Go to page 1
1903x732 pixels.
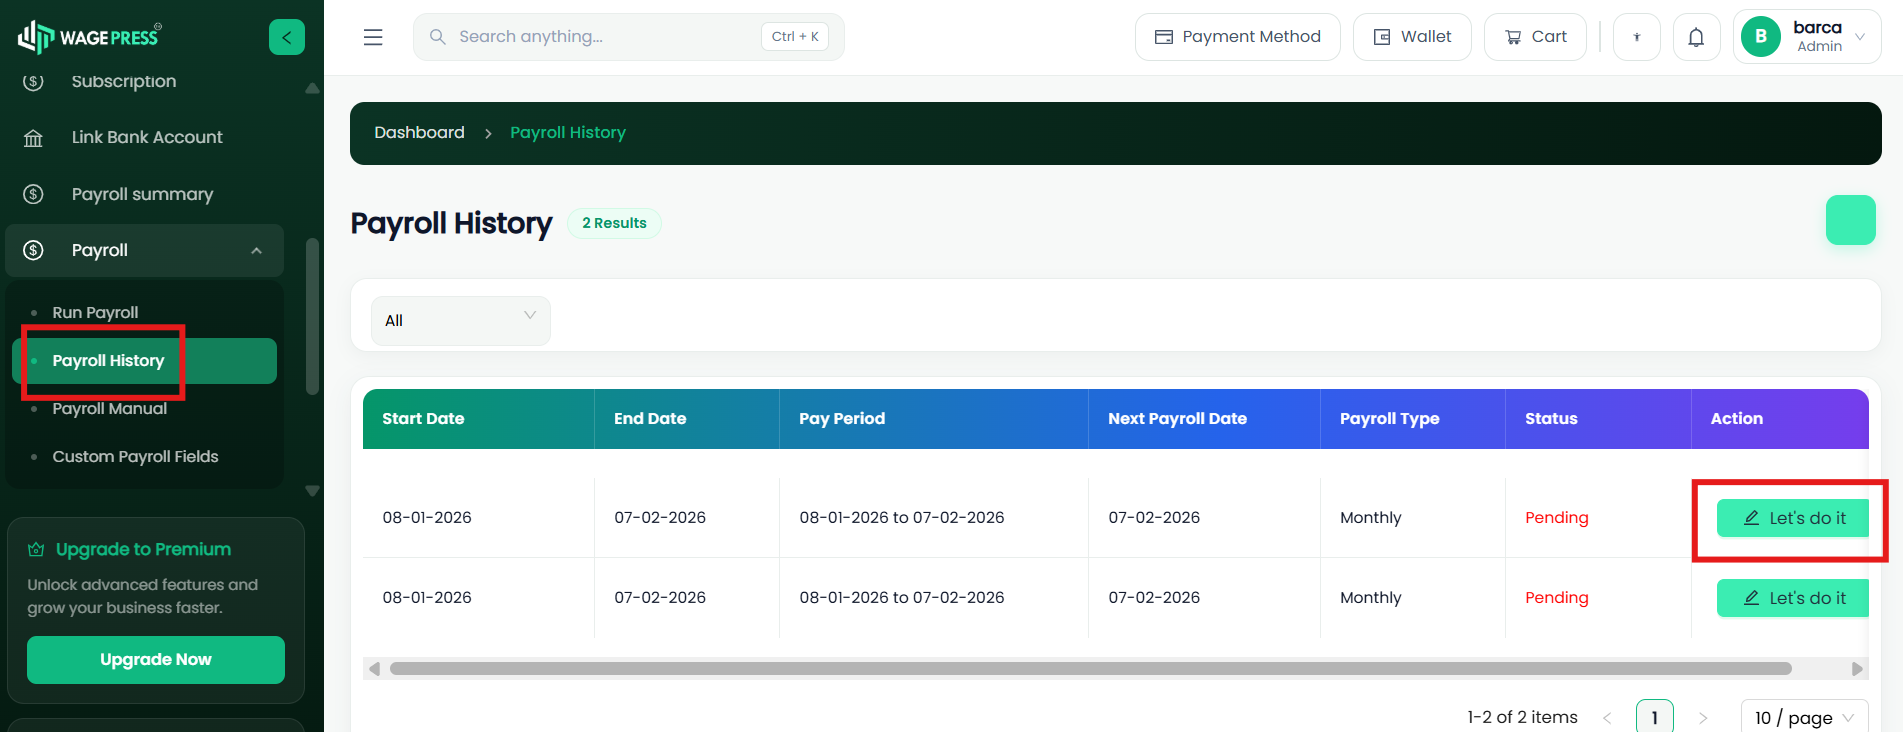pos(1655,717)
